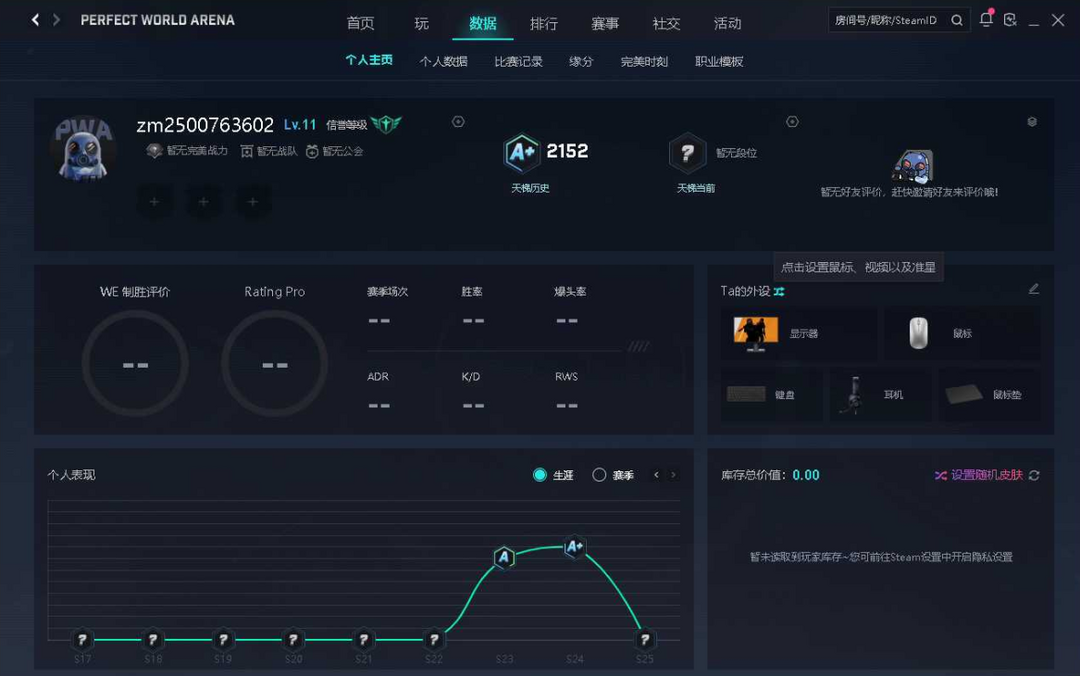Click the S23 A rank chart marker
The width and height of the screenshot is (1080, 676).
pyautogui.click(x=504, y=557)
